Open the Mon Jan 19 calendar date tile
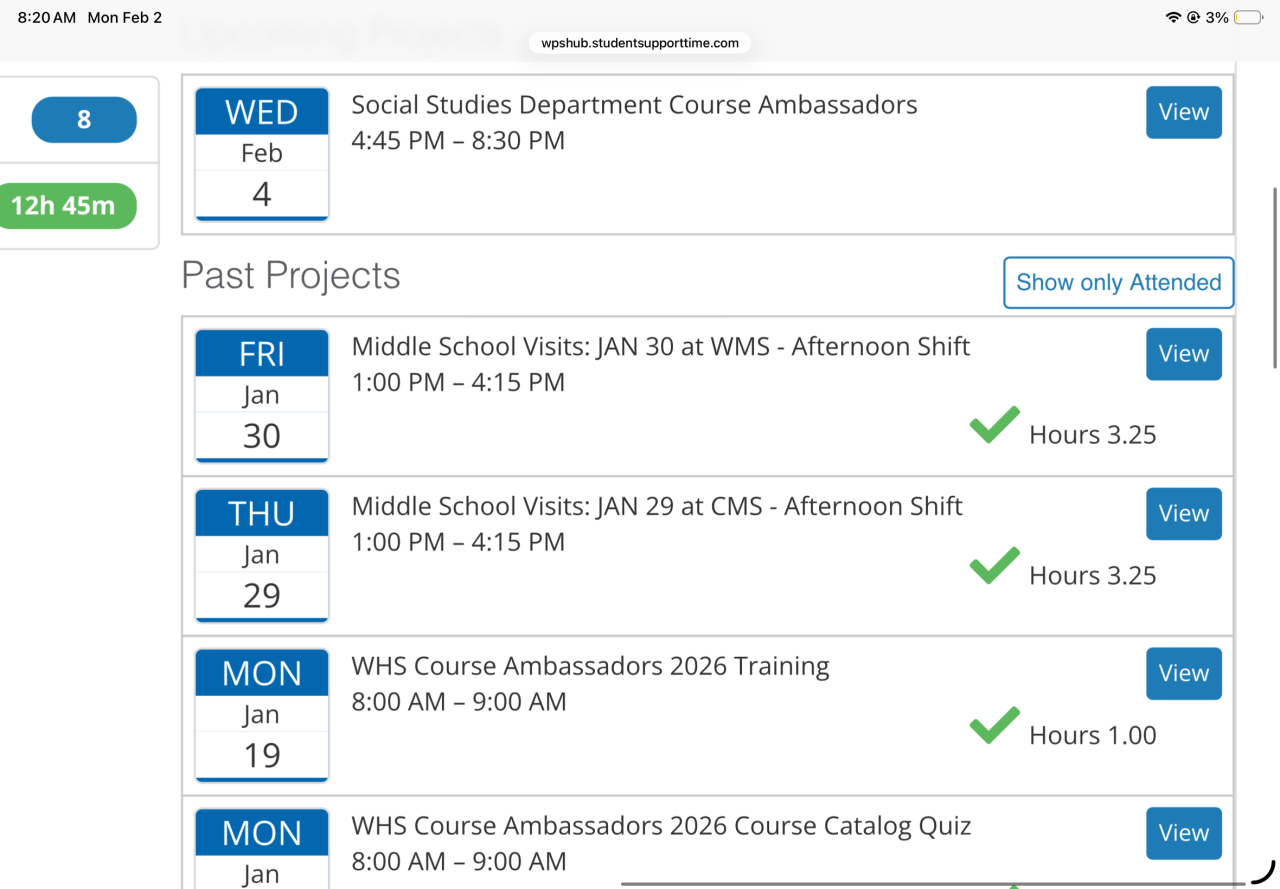This screenshot has width=1280, height=889. [x=262, y=716]
